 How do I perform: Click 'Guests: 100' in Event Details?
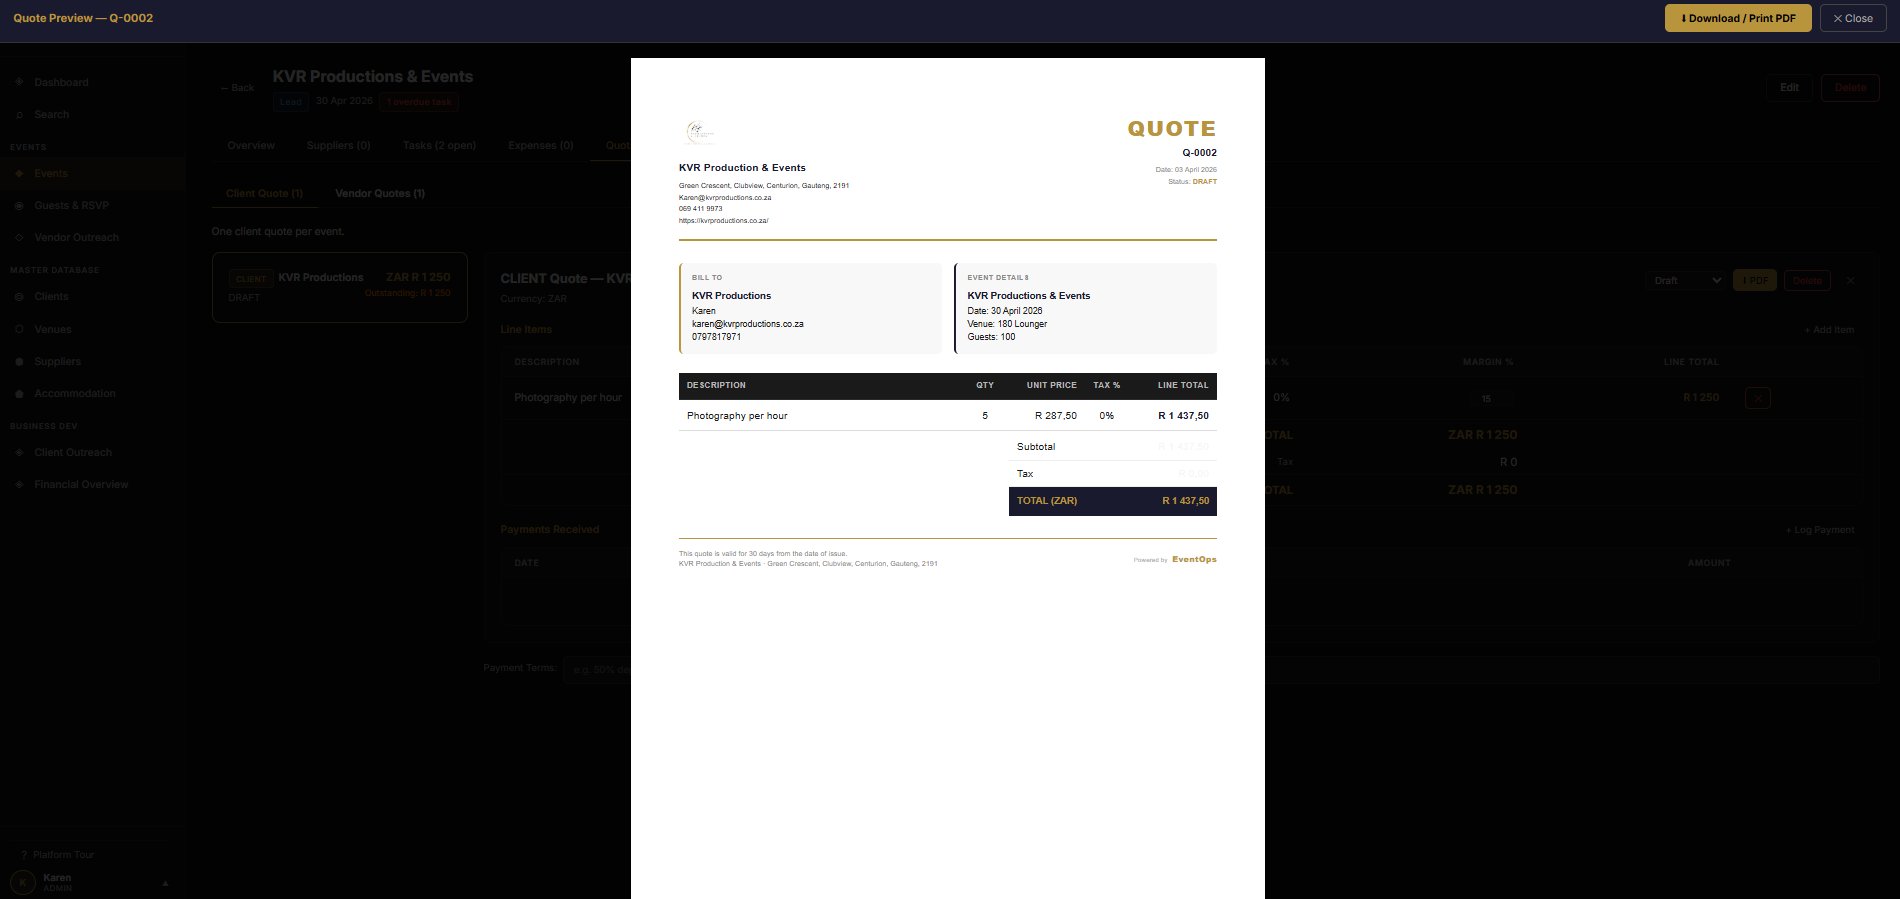pos(991,337)
